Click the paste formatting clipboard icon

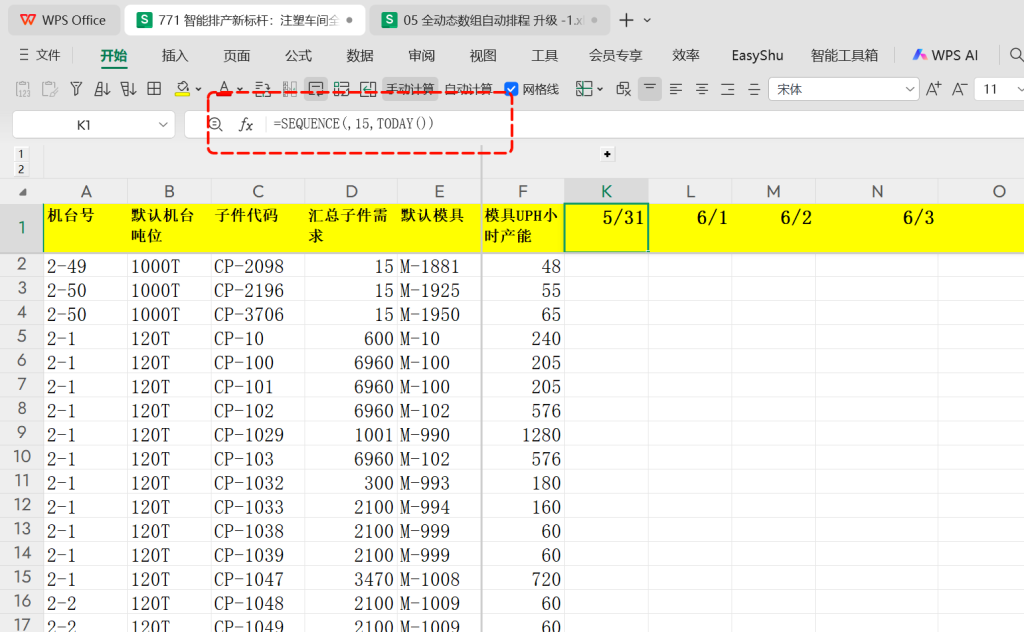(x=50, y=89)
